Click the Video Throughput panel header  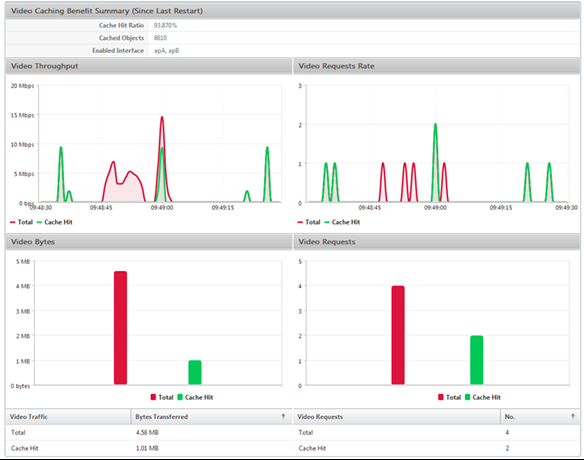pos(149,66)
